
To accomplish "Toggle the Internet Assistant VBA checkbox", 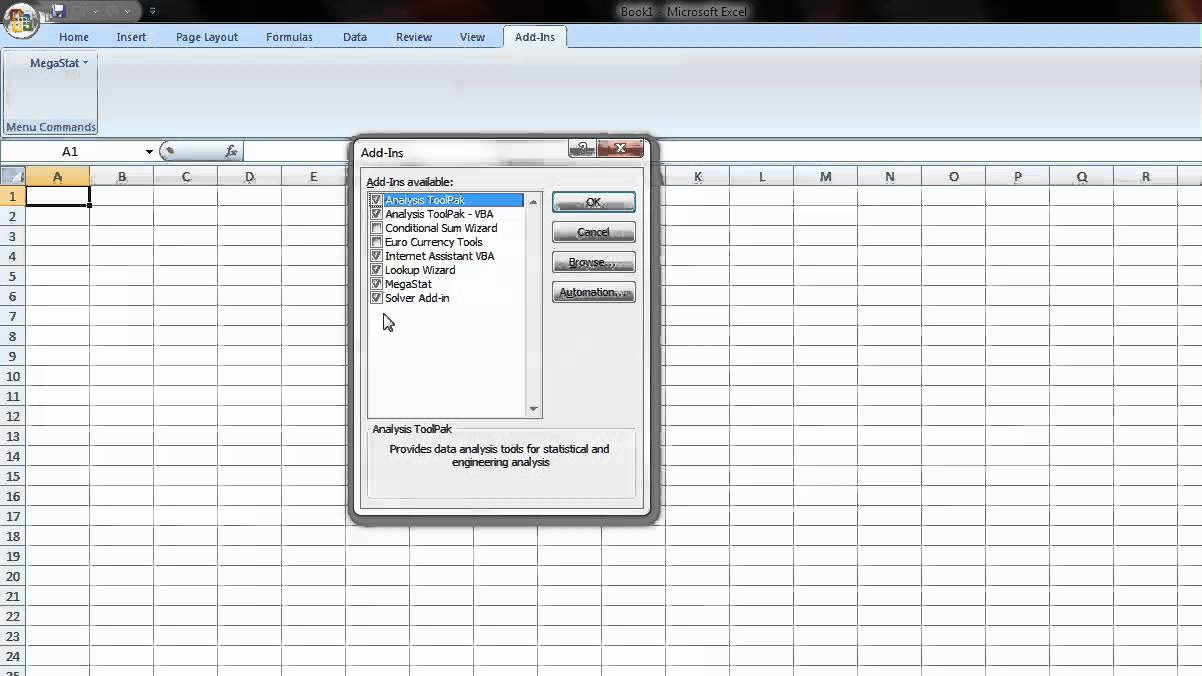I will (377, 256).
